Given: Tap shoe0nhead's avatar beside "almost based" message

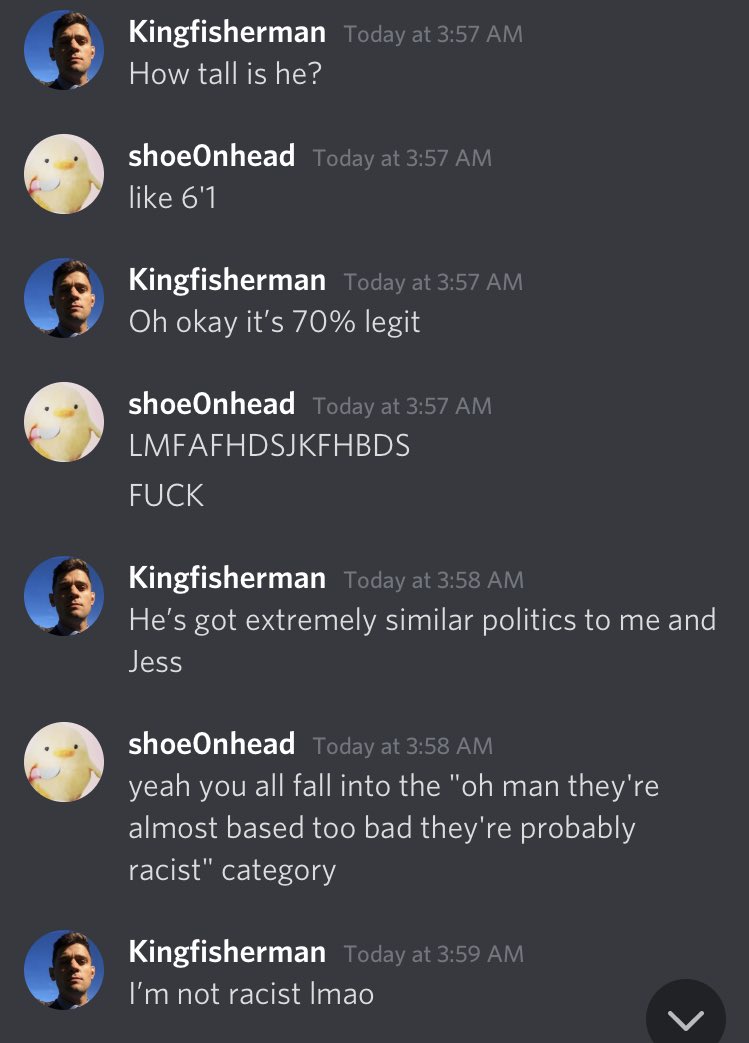Looking at the screenshot, I should (x=64, y=762).
